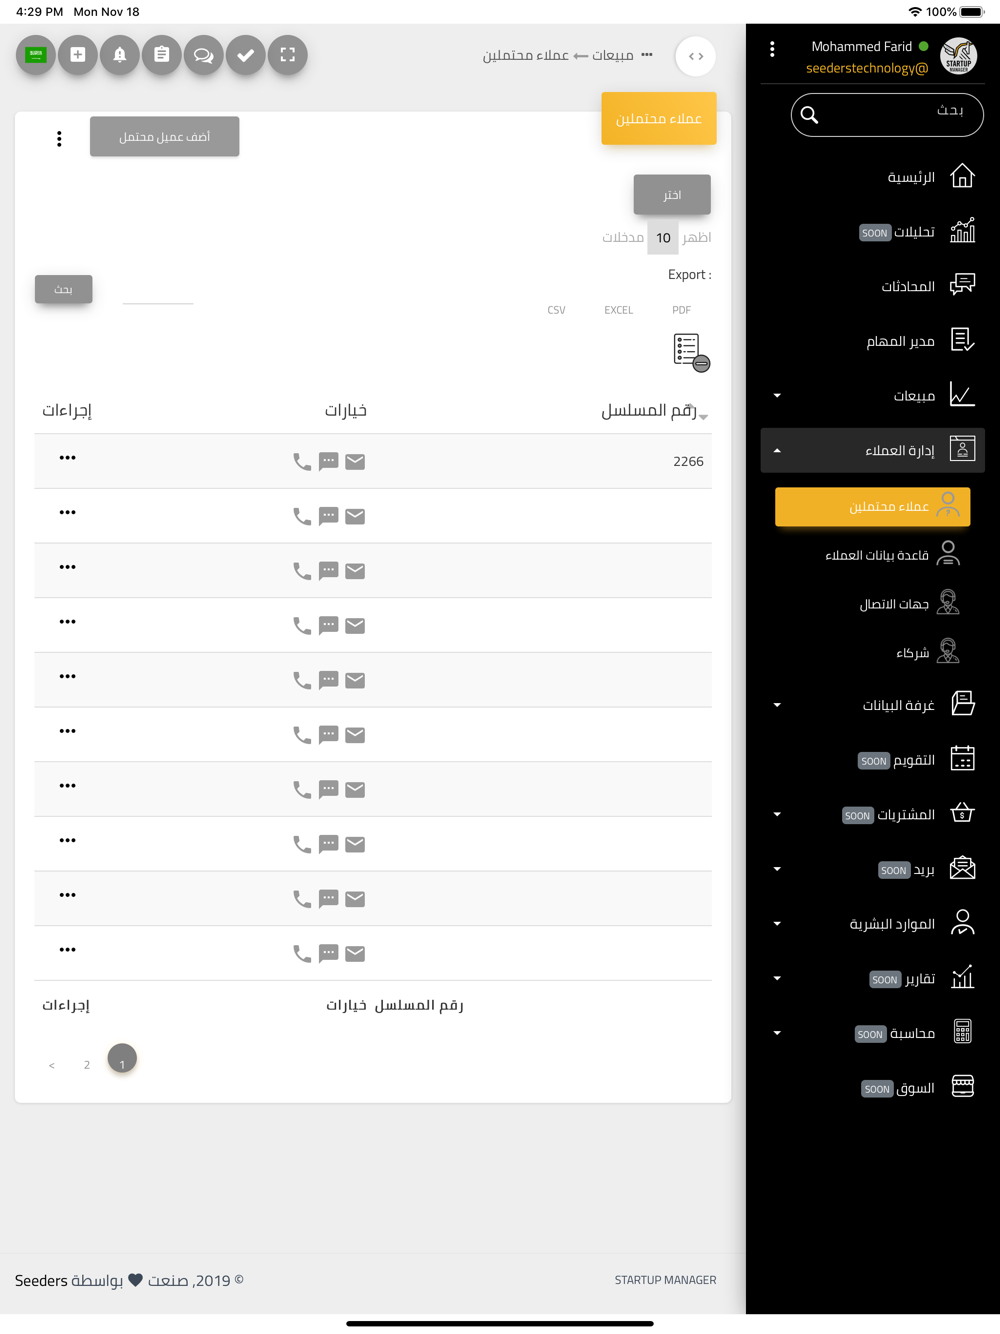Open the breadcrumb three-dots menu
This screenshot has height=1334, width=1000.
pos(647,55)
